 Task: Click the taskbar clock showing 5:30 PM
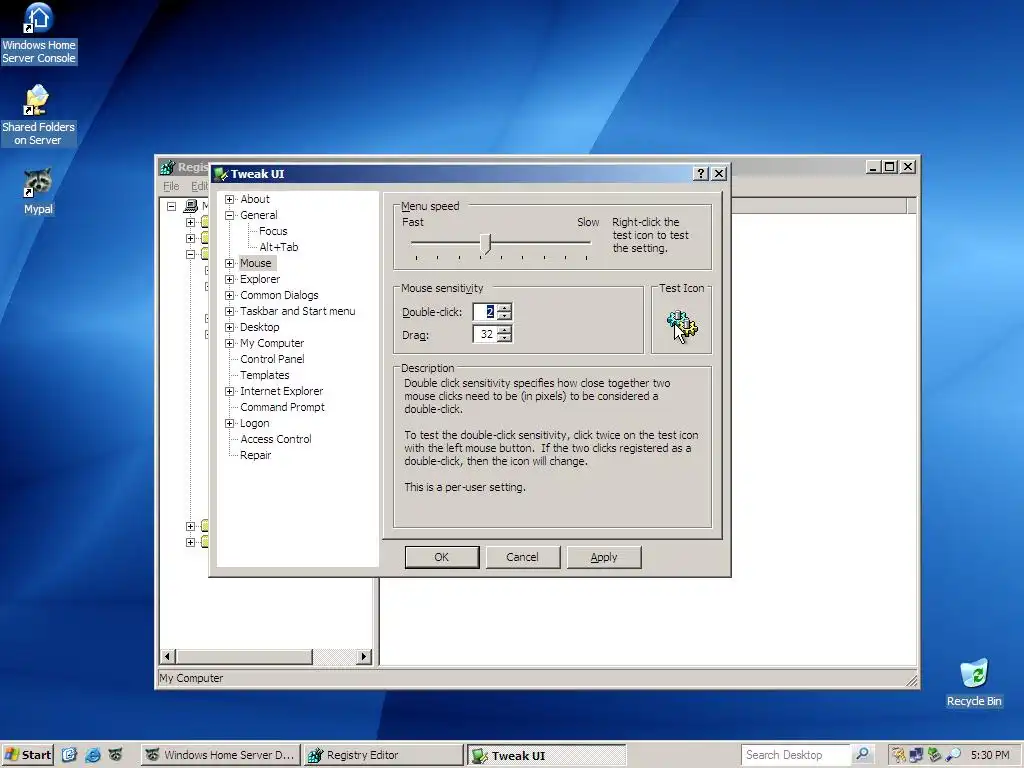990,755
